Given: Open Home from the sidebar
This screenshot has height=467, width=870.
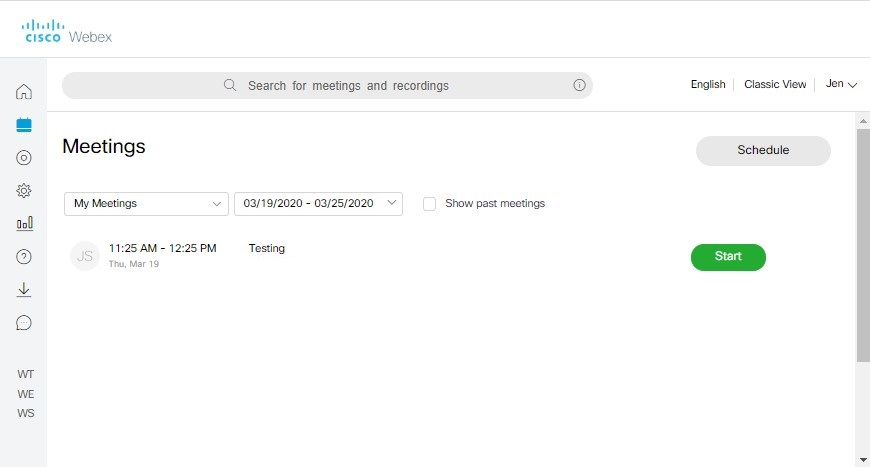Looking at the screenshot, I should (x=24, y=92).
